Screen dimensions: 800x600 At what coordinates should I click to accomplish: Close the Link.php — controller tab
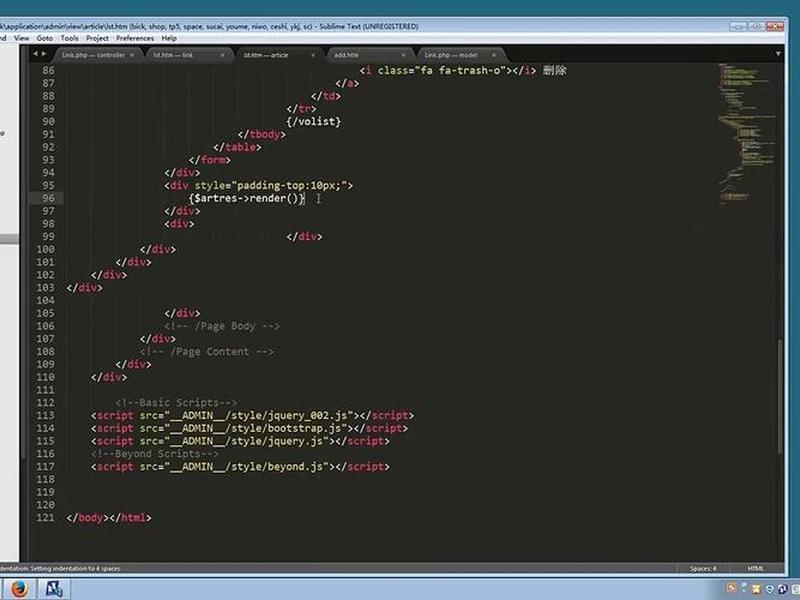point(132,55)
